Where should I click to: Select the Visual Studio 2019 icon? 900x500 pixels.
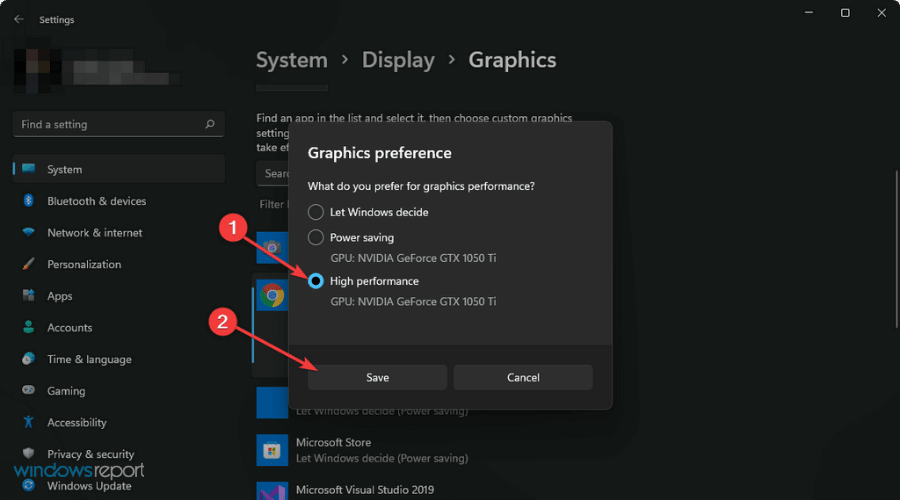[272, 491]
